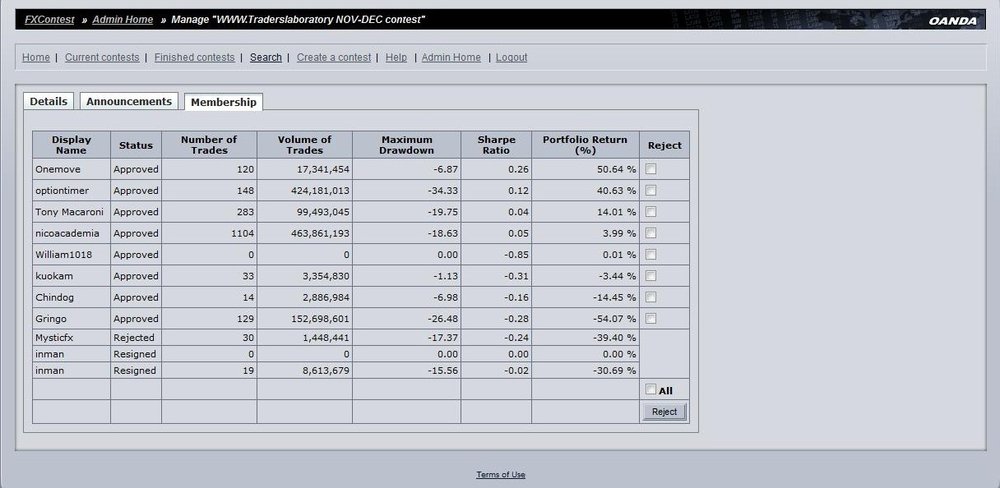This screenshot has height=488, width=1000.
Task: Click the Portfolio Return (%) header
Action: (585, 145)
